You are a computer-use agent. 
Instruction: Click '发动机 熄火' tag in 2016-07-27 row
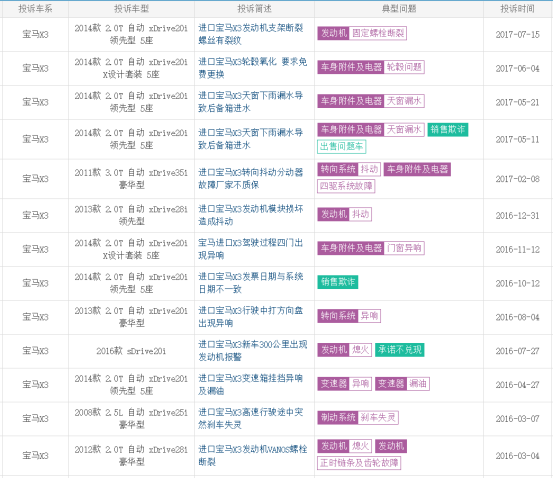[344, 350]
